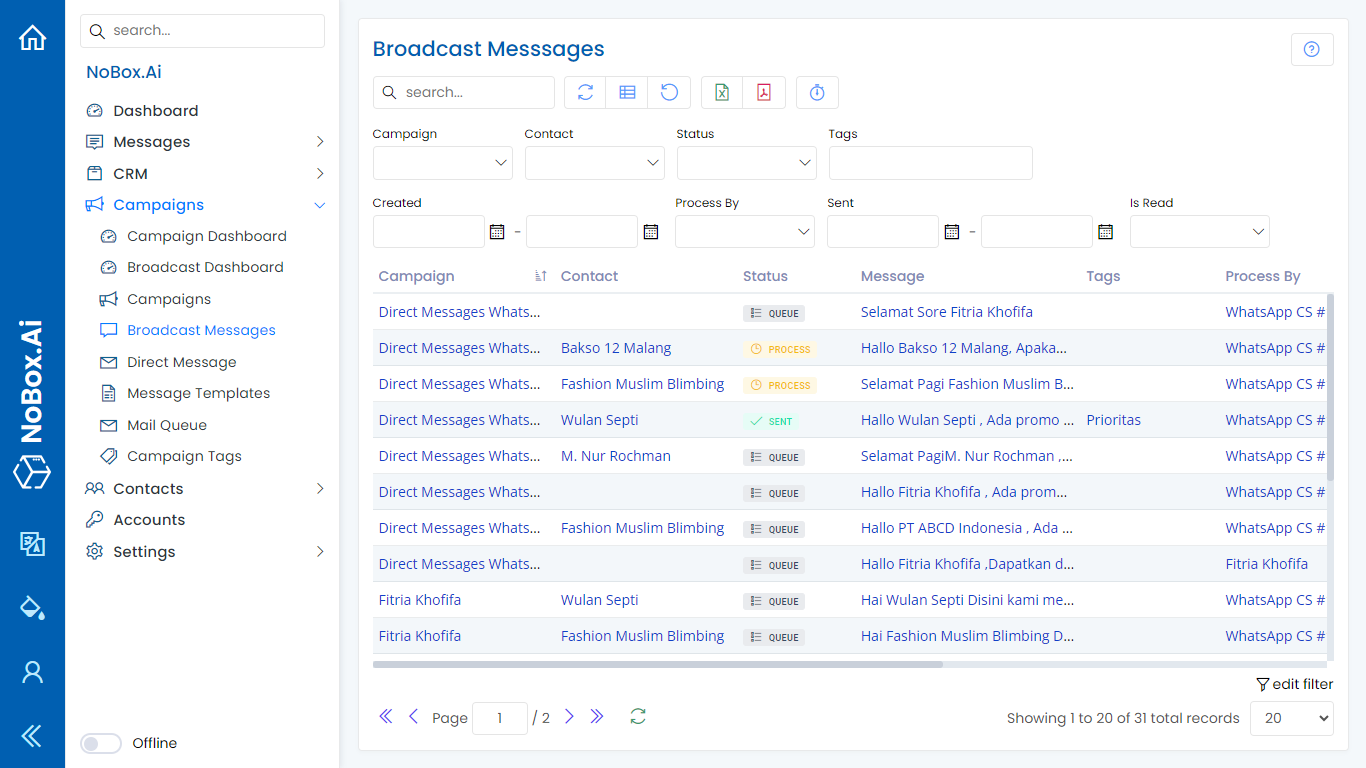Export table to PDF file icon
The width and height of the screenshot is (1366, 768).
(x=764, y=92)
